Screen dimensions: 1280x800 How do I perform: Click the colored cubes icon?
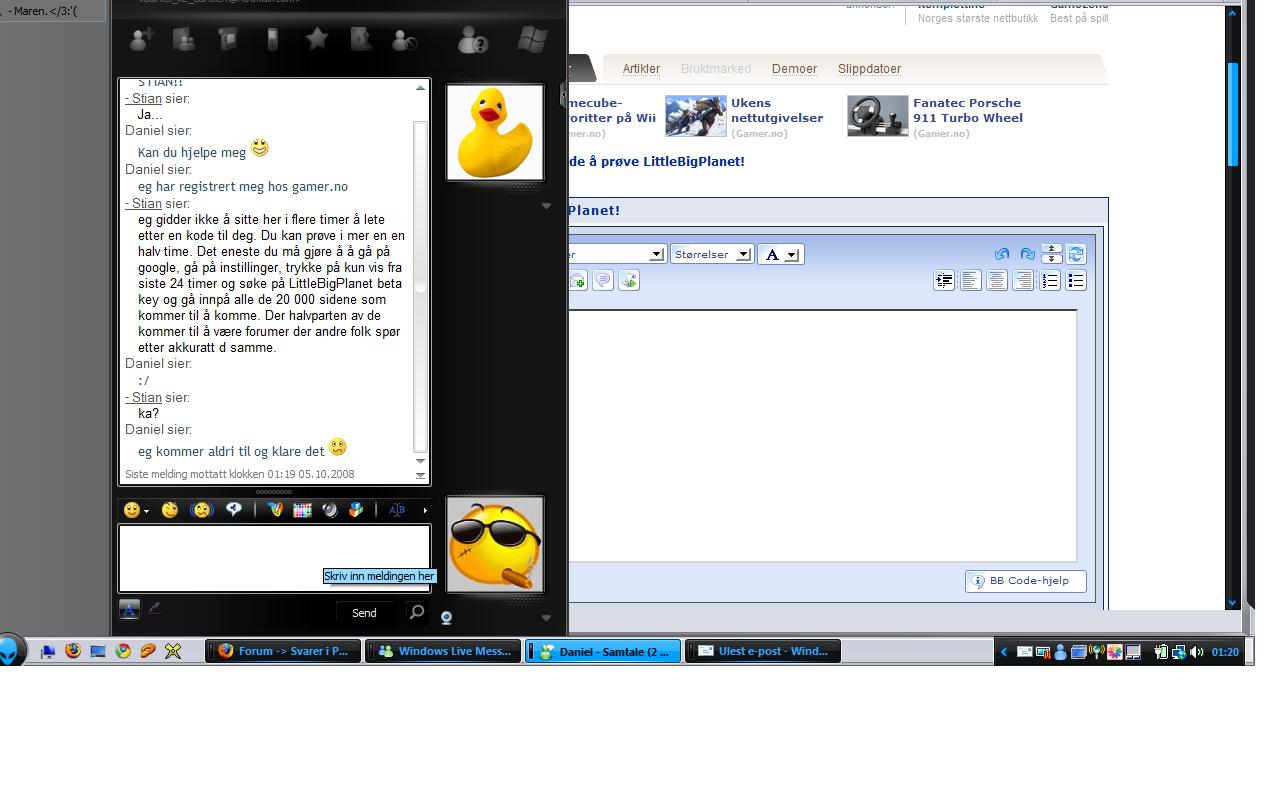[x=355, y=510]
